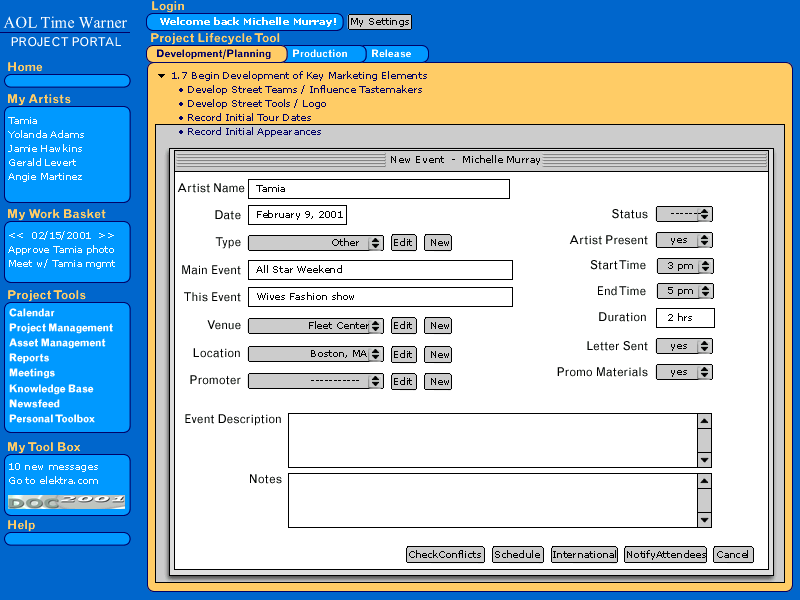Go to previous date in Work Basket

click(16, 236)
